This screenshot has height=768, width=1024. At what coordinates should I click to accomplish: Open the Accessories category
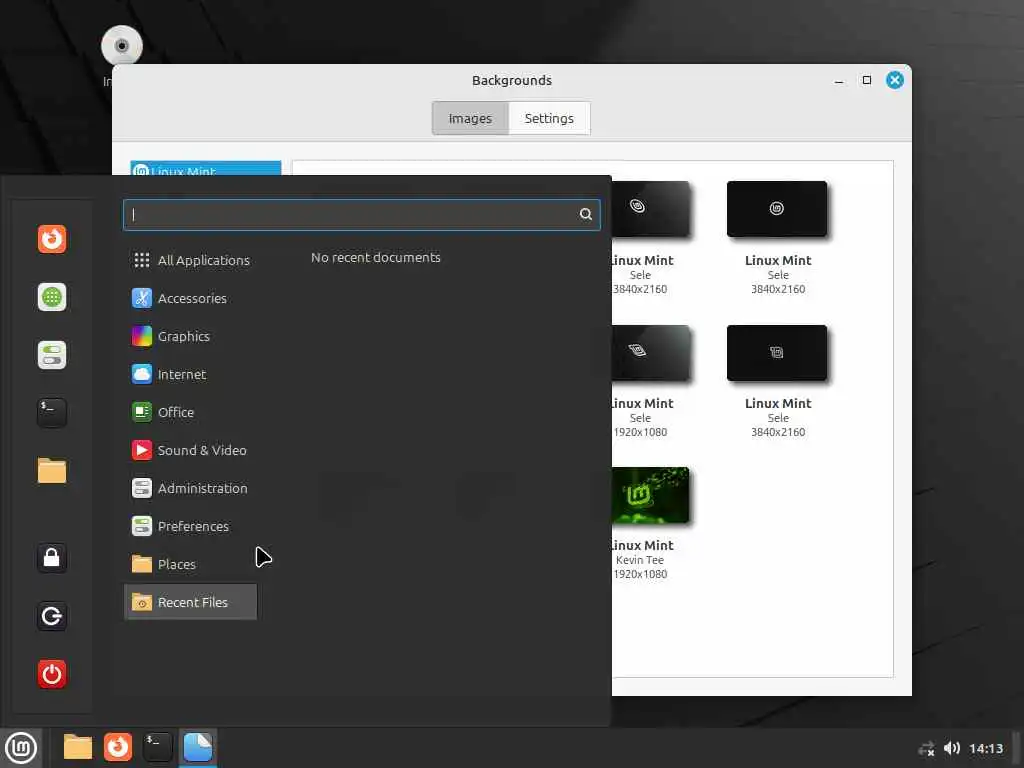click(191, 298)
